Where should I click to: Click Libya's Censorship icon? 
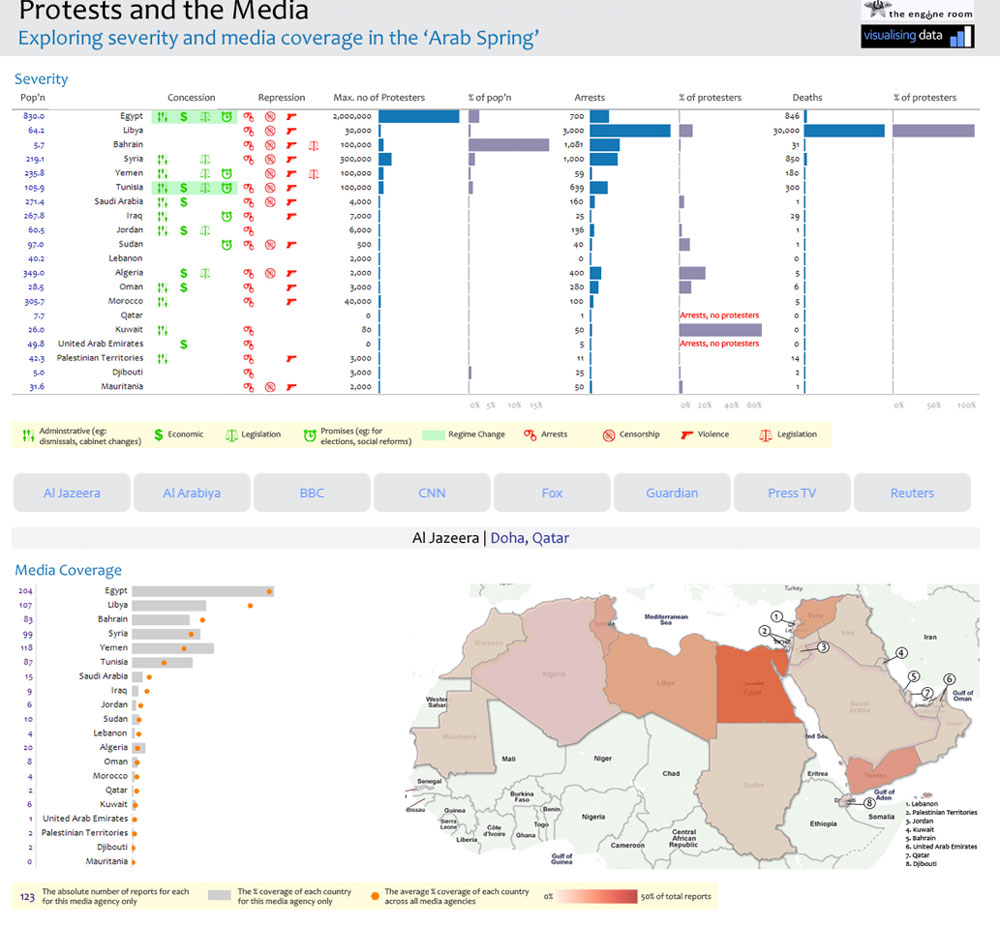(270, 131)
